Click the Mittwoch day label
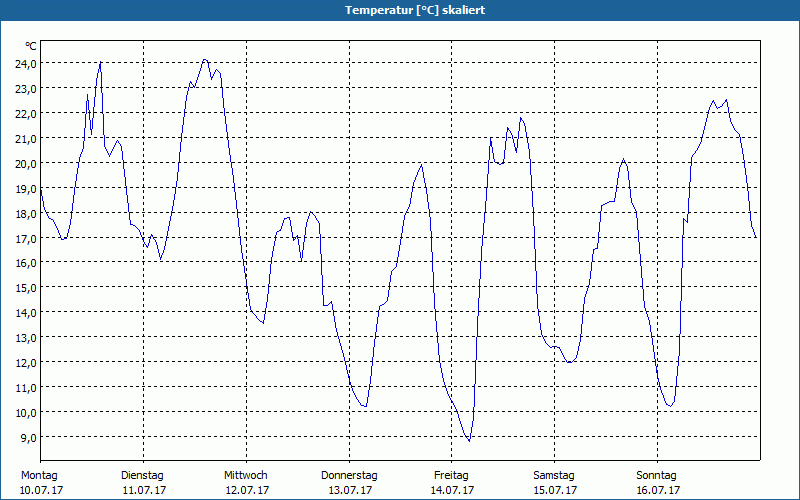 [x=245, y=476]
